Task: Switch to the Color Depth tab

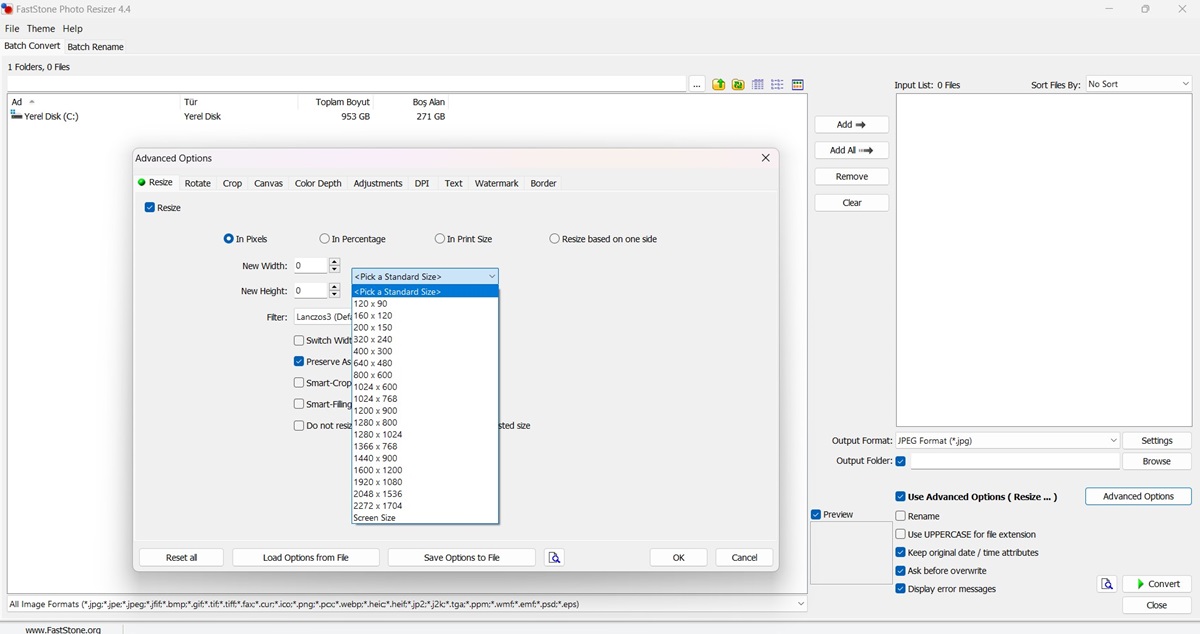Action: 318,183
